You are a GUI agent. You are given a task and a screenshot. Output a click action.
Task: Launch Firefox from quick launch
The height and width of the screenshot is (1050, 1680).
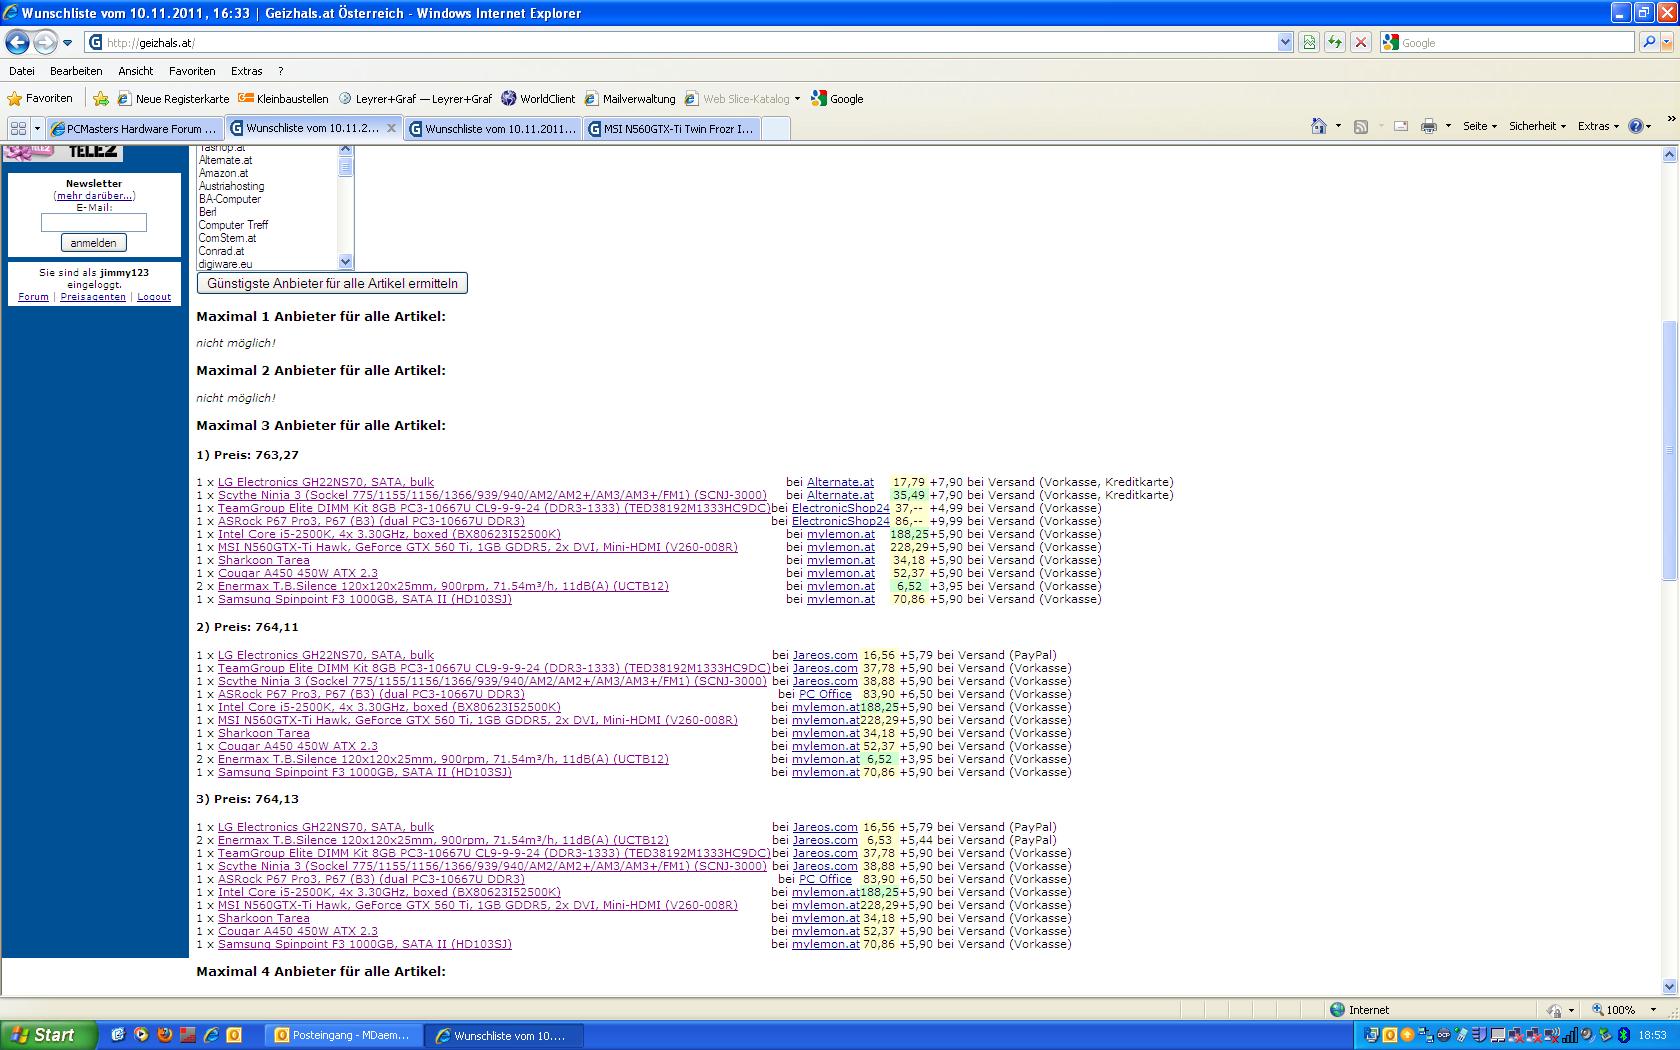164,1035
